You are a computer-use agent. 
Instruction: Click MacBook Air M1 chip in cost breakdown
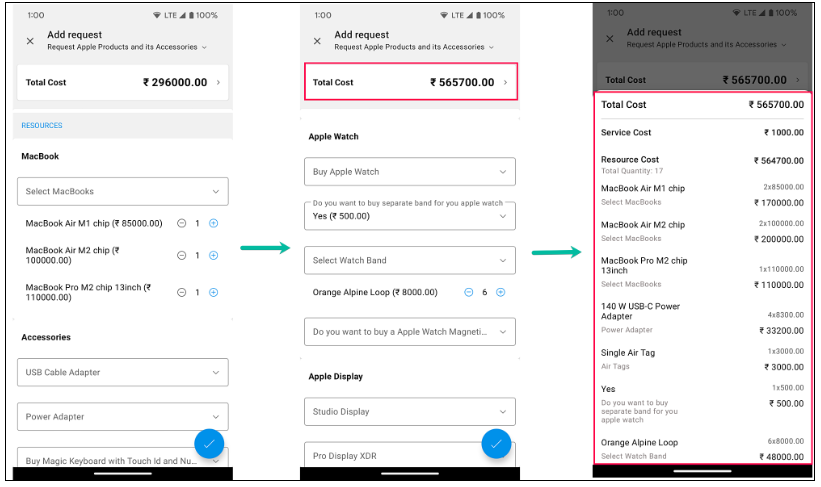(643, 188)
